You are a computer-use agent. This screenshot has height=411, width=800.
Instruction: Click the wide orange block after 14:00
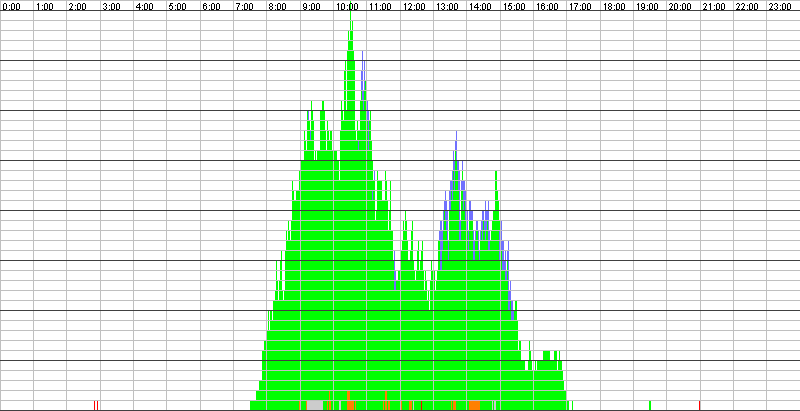474,405
